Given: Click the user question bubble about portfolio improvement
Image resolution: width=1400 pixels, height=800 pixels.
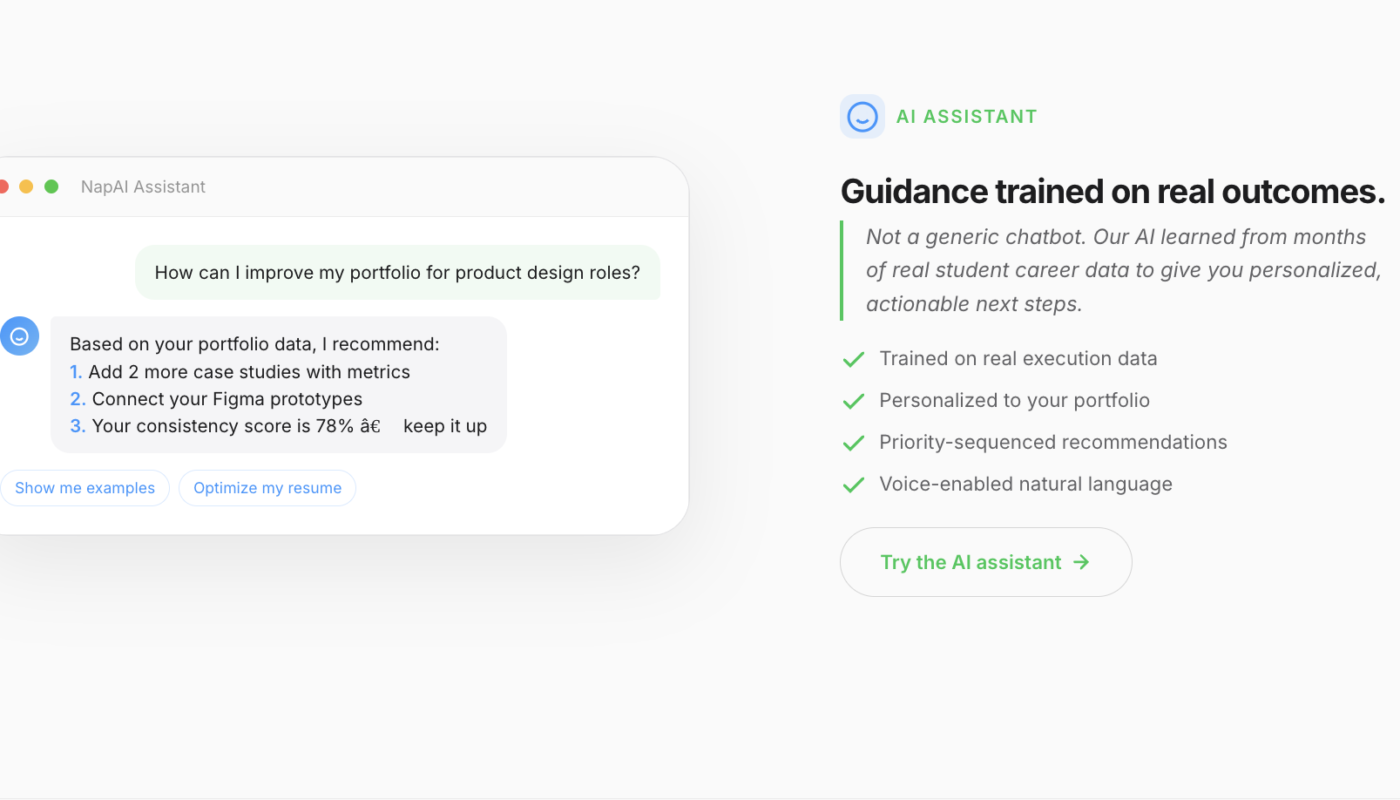Looking at the screenshot, I should pos(398,272).
